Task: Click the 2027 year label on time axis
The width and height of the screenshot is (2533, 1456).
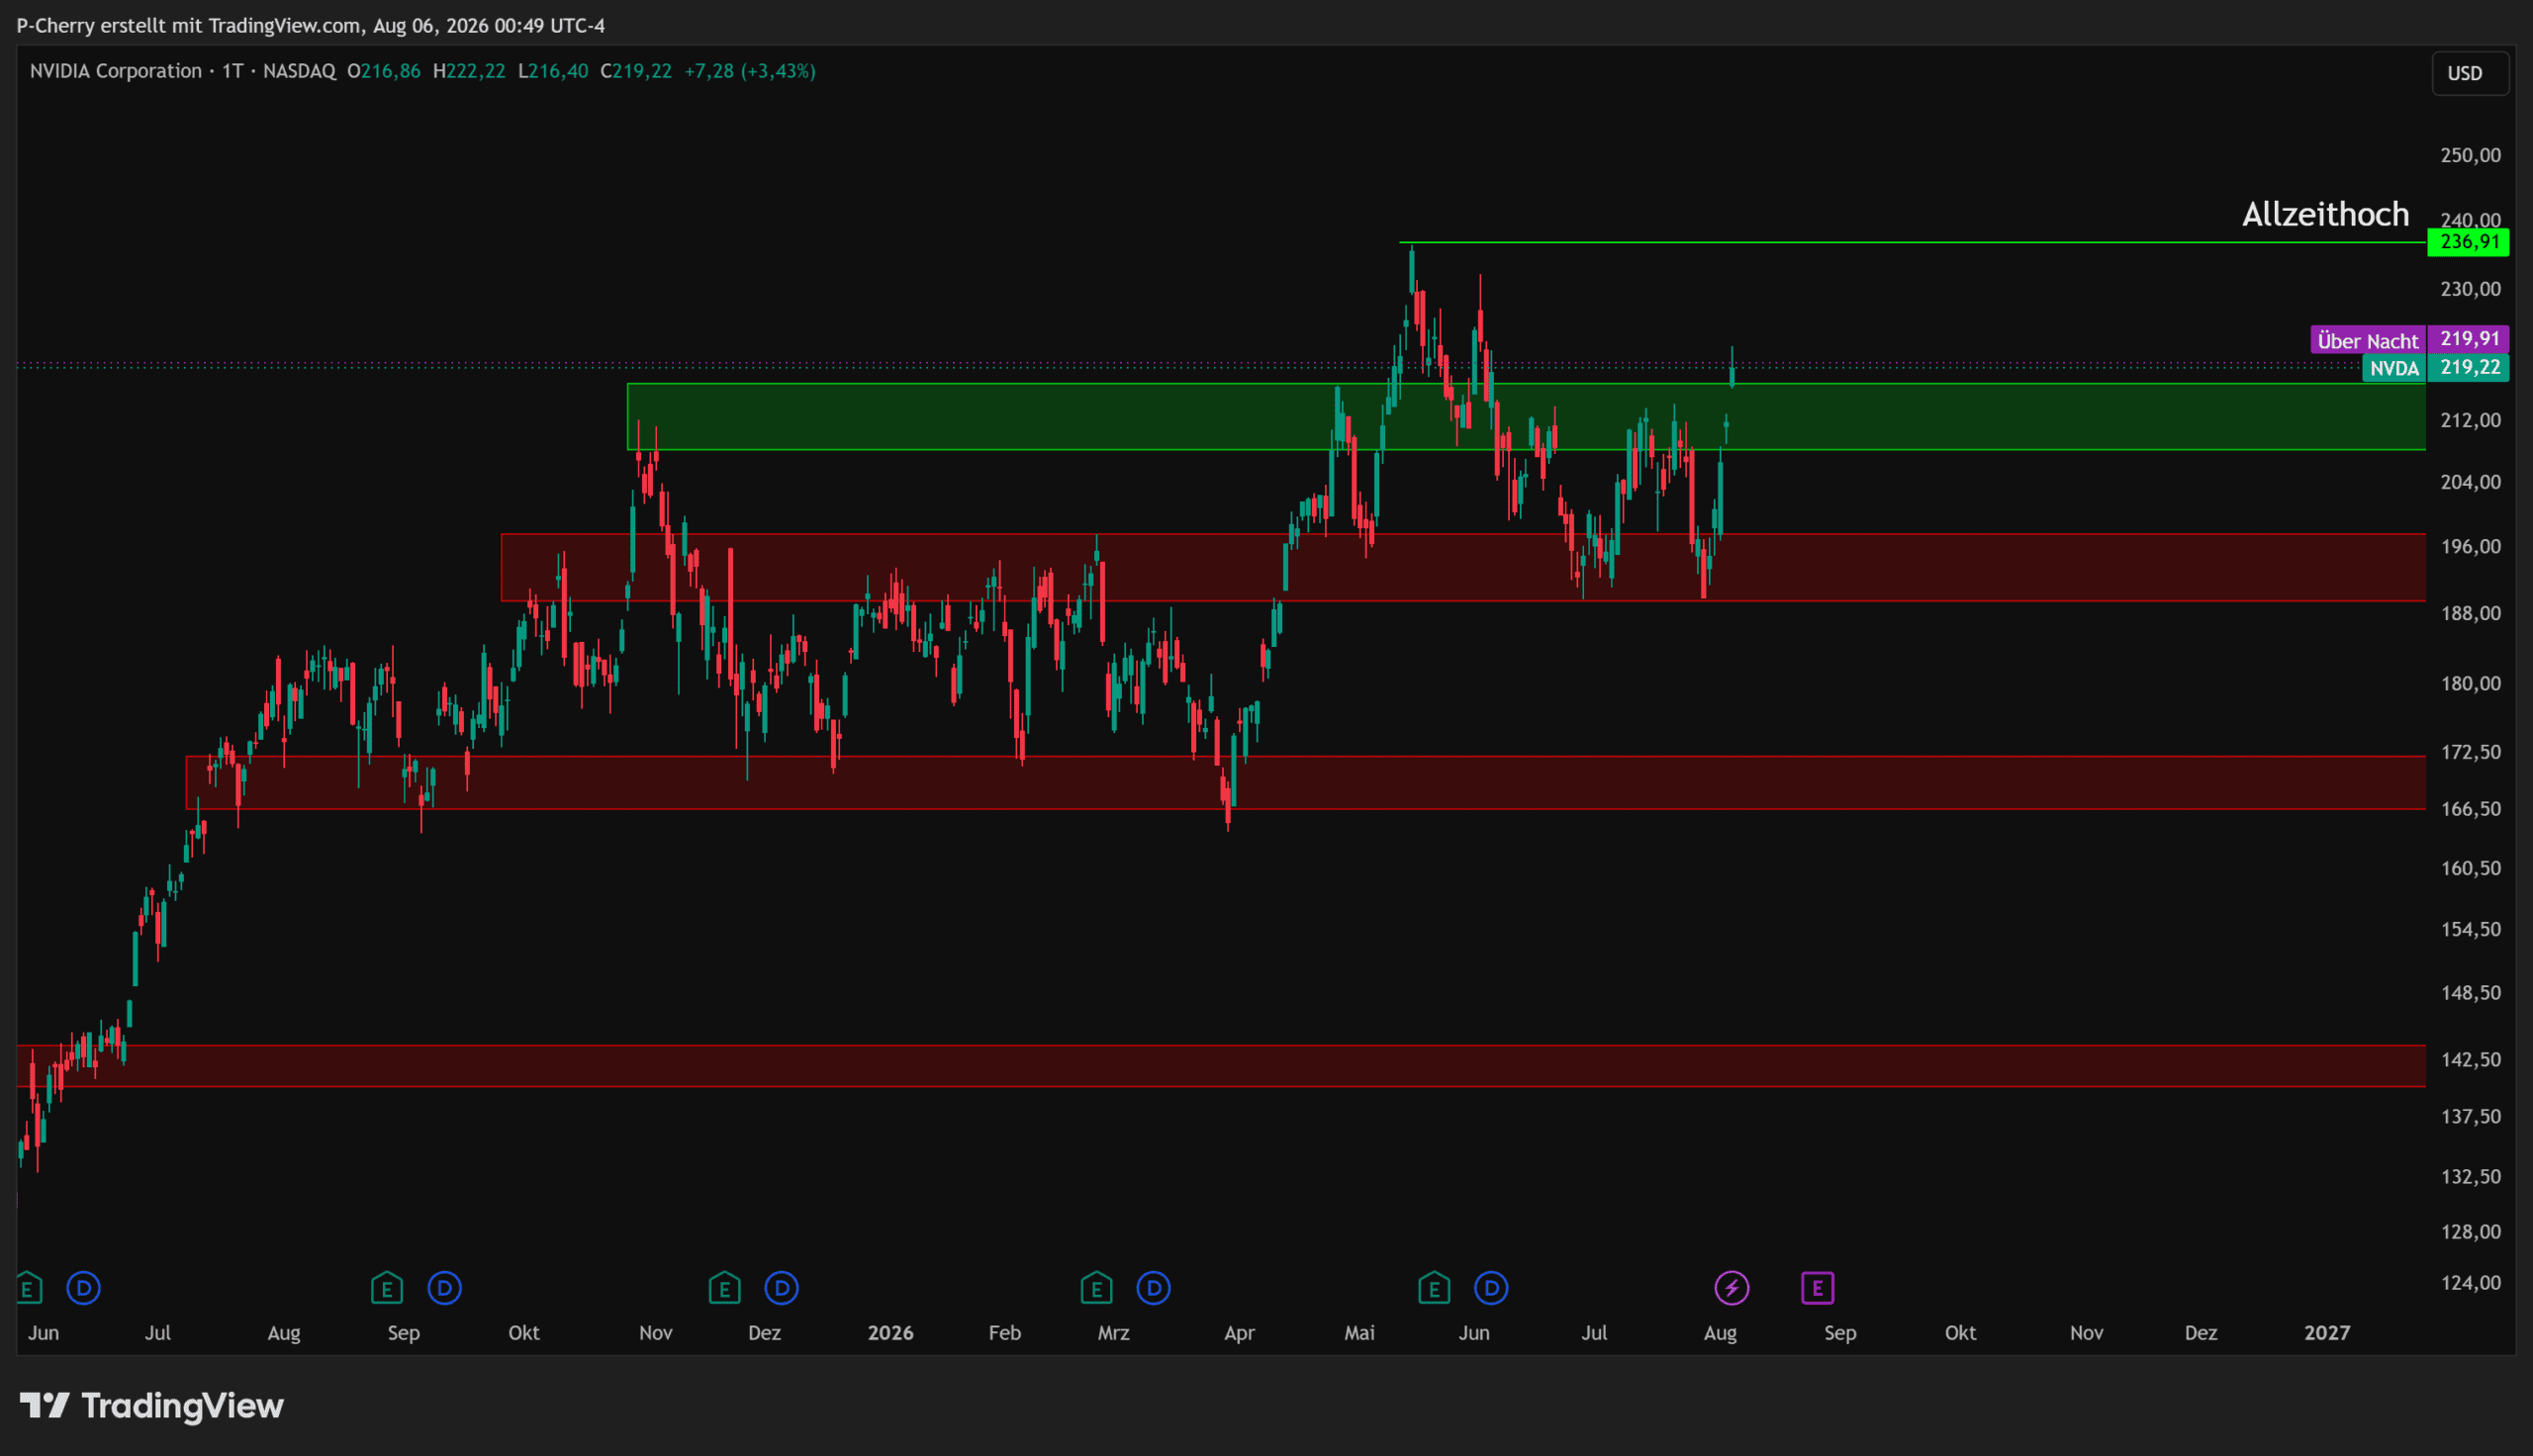Action: tap(2327, 1333)
